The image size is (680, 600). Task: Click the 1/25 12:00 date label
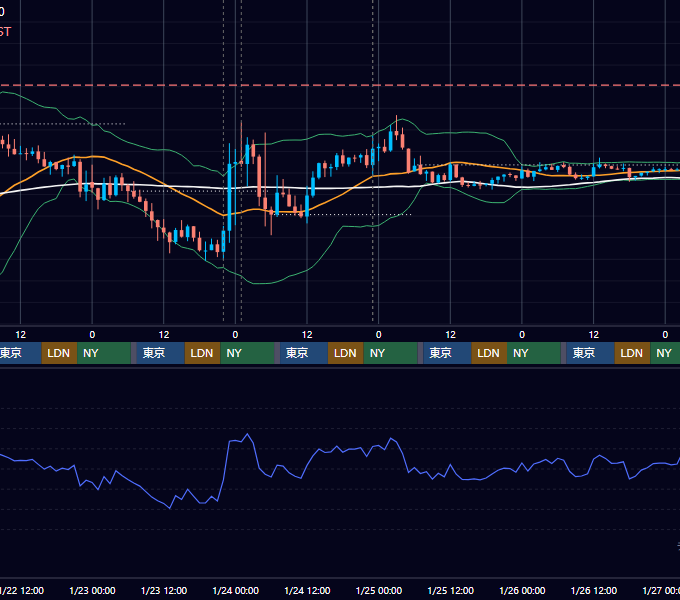451,590
